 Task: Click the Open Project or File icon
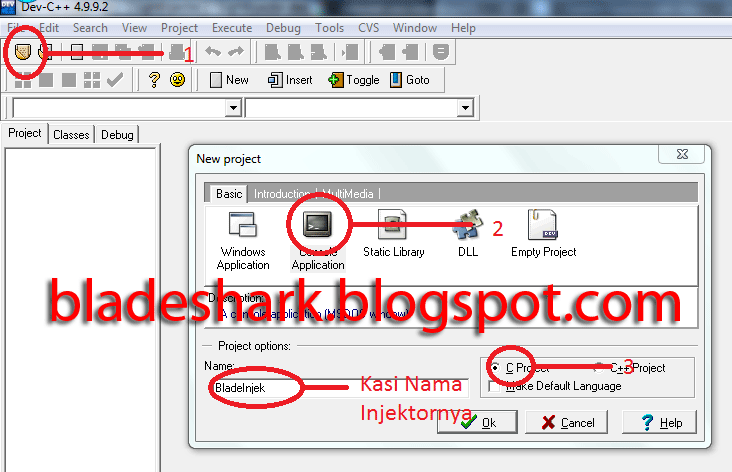tap(45, 51)
